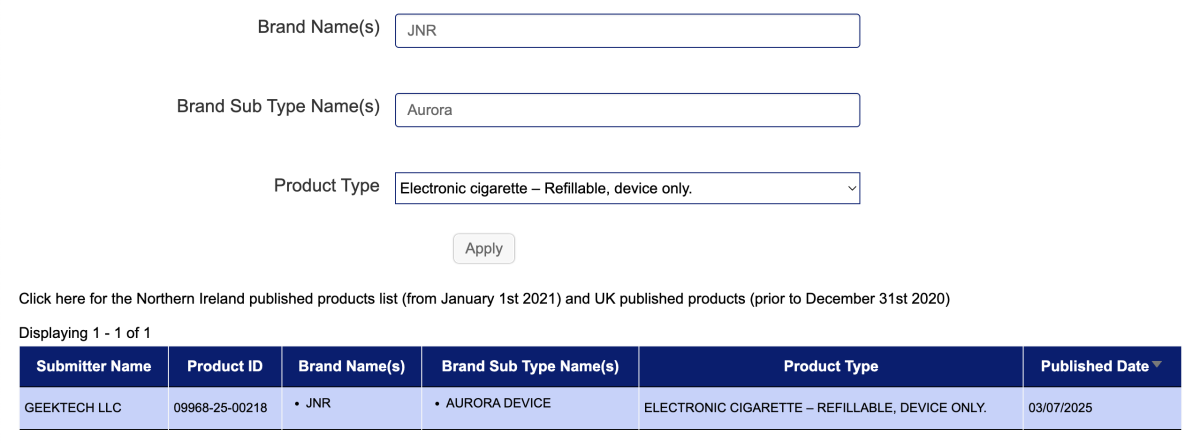The width and height of the screenshot is (1200, 445).
Task: Click the product type table cell text
Action: point(815,408)
